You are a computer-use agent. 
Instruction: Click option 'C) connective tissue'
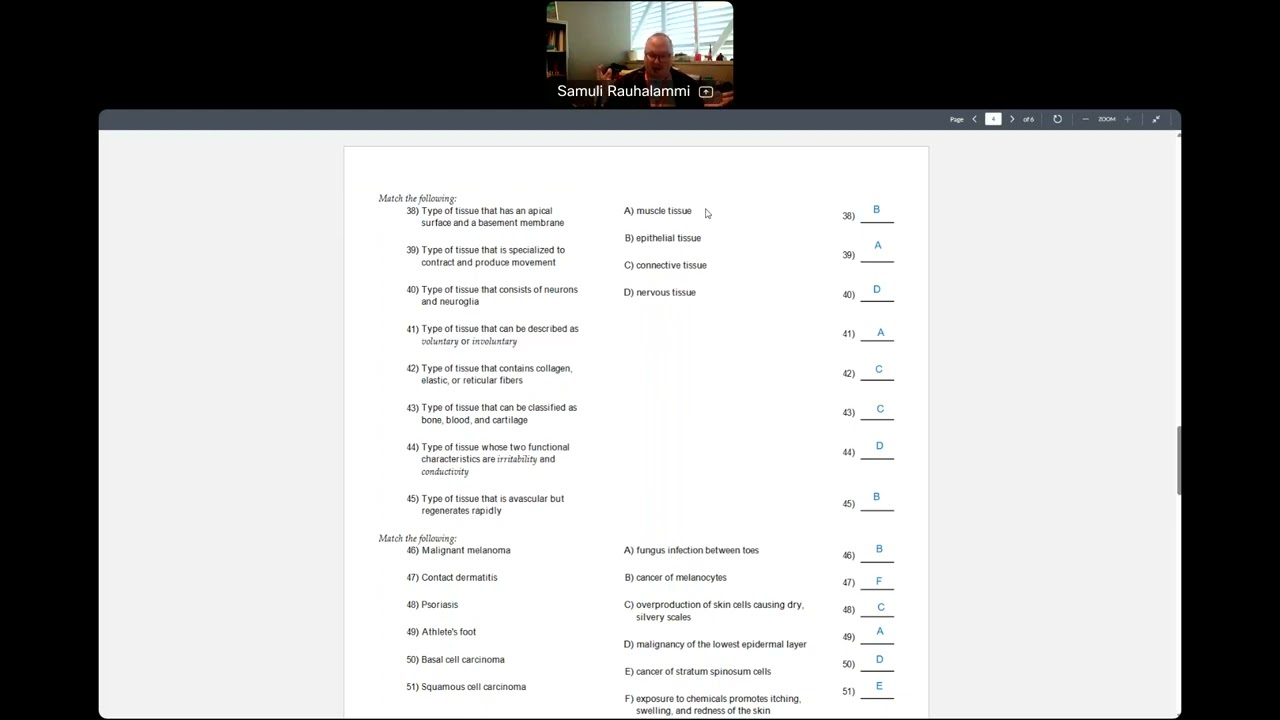(665, 265)
